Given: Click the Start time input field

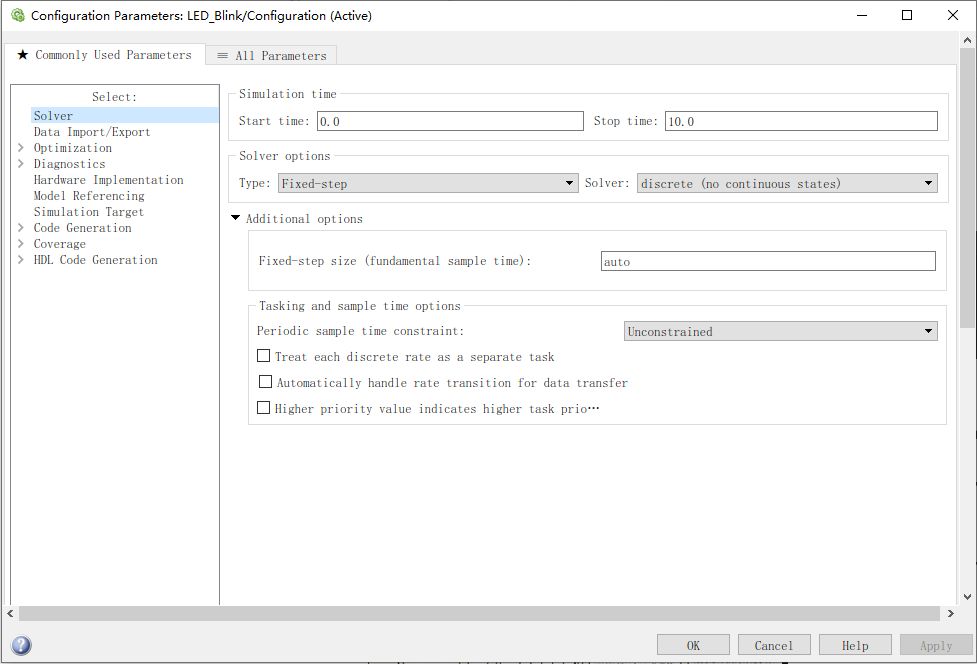Looking at the screenshot, I should pos(450,121).
